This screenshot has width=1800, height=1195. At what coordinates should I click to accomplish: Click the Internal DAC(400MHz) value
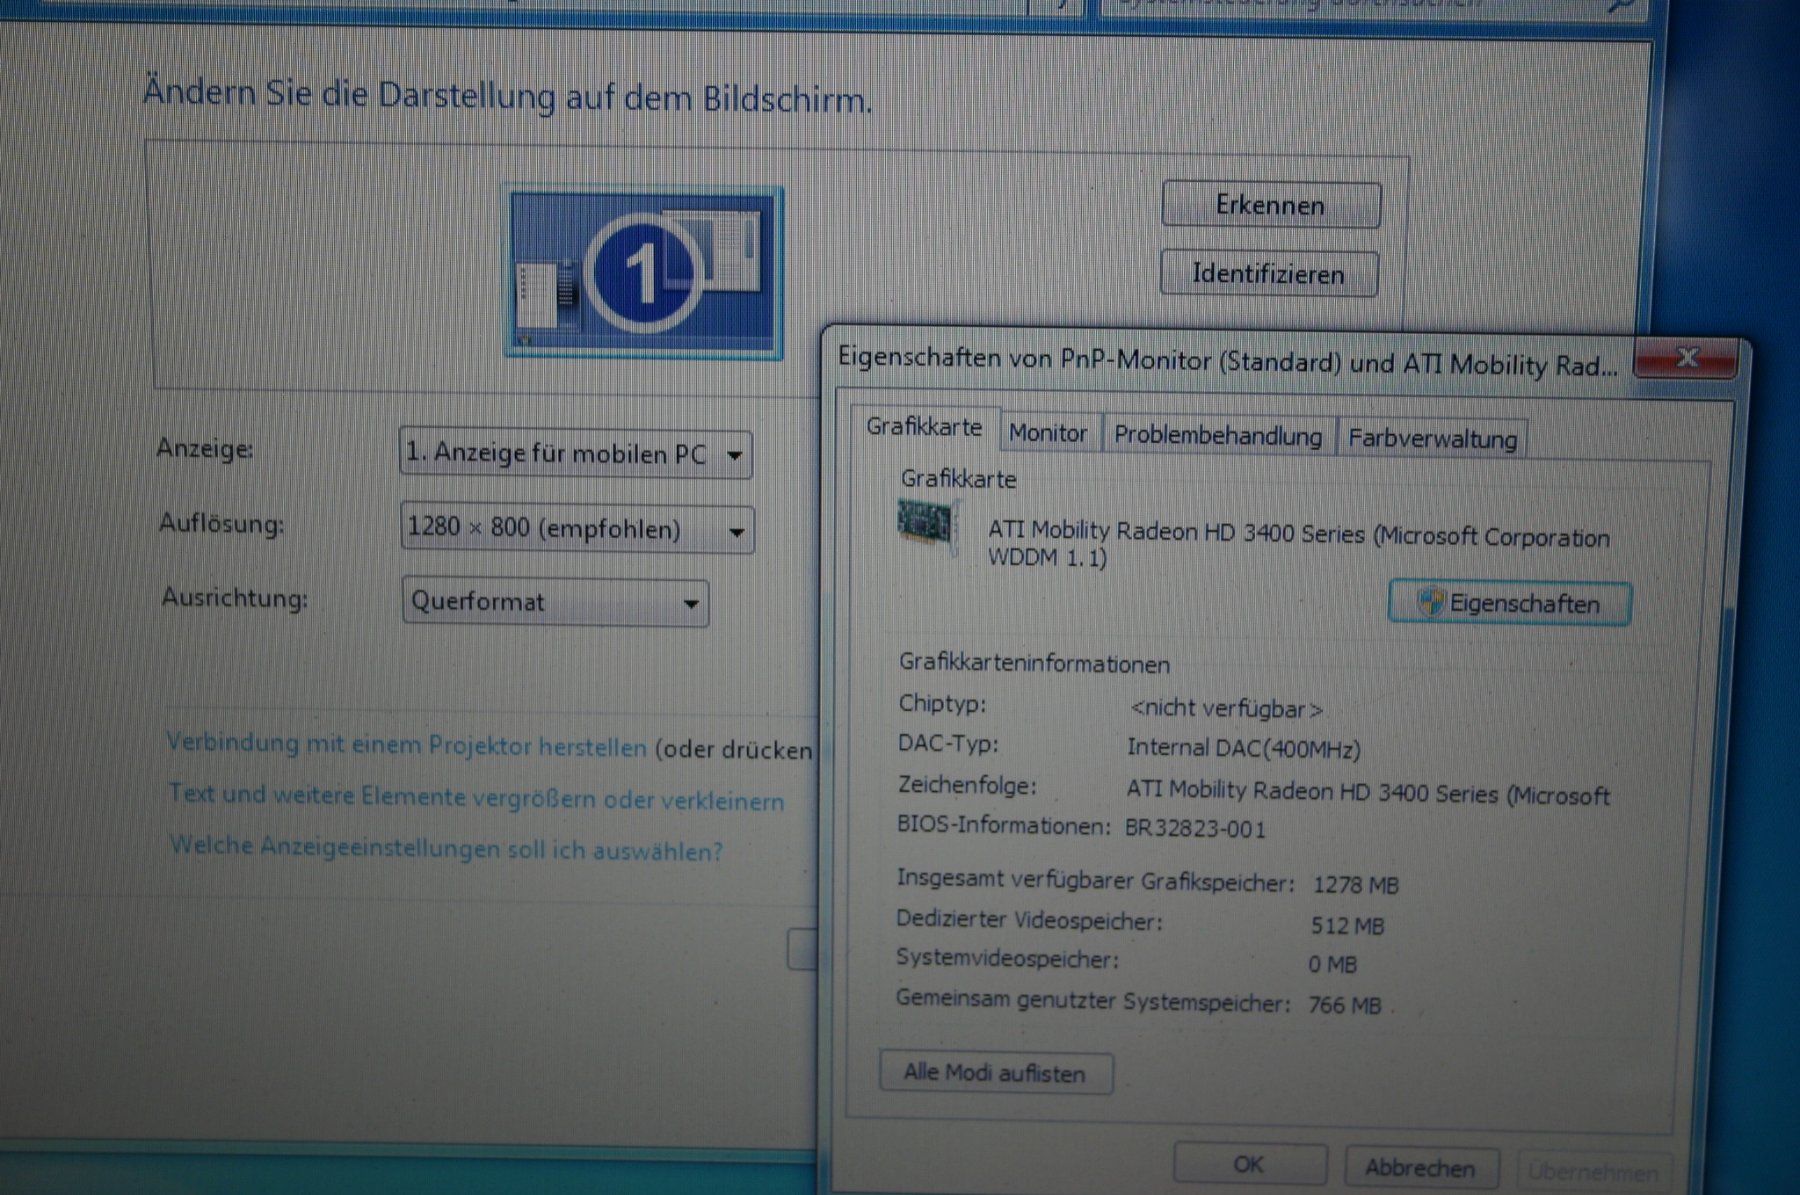[1243, 748]
